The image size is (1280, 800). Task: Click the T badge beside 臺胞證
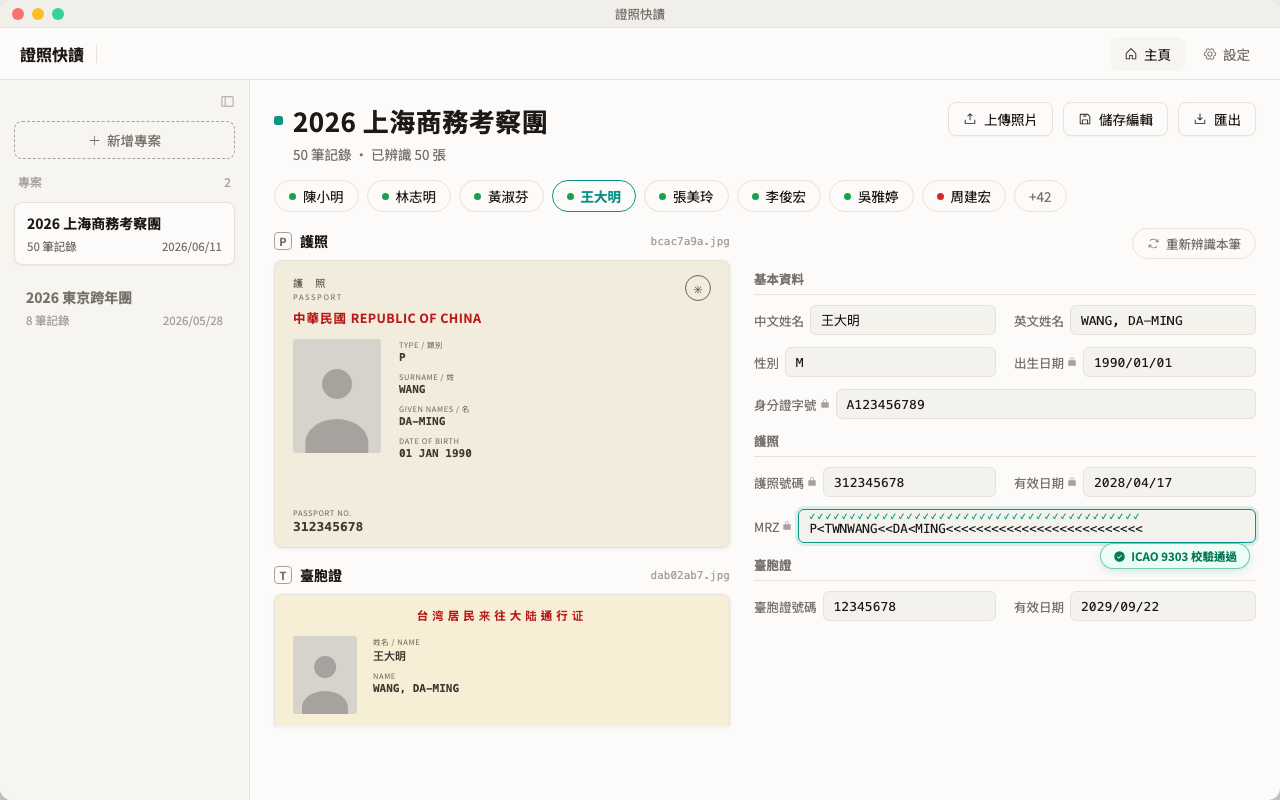click(x=283, y=575)
